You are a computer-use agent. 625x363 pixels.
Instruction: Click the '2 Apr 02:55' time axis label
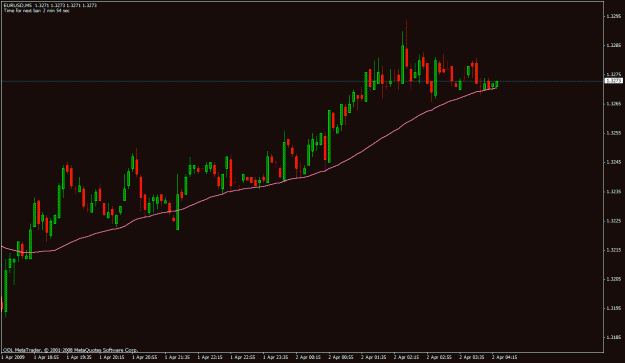[439, 357]
